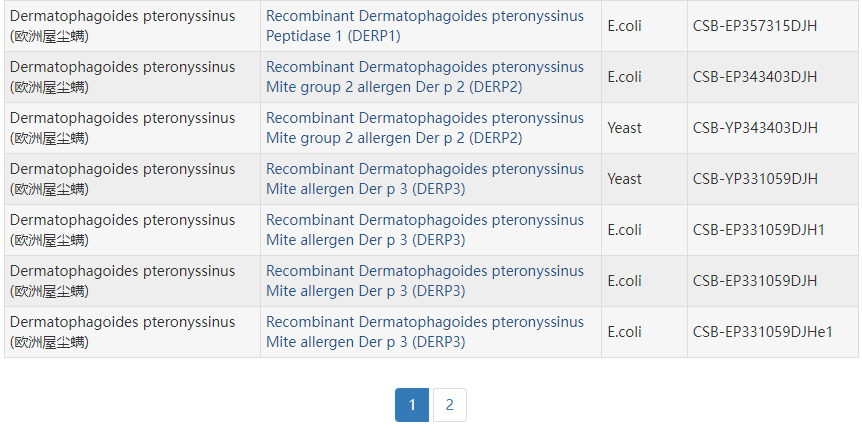Click product code CSB-YP331059DJH
Screen dimensions: 862x434
[x=755, y=179]
